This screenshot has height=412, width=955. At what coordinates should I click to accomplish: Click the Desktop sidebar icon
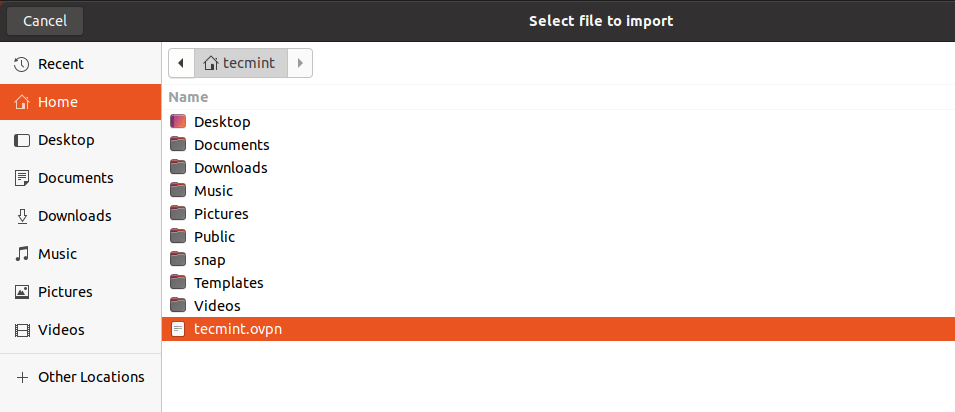click(x=21, y=140)
